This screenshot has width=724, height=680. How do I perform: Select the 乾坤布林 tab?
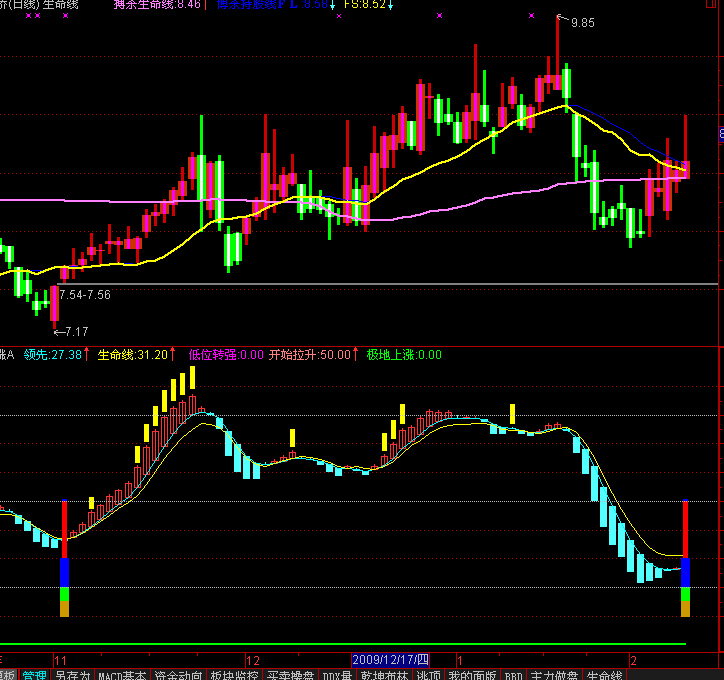(x=385, y=675)
